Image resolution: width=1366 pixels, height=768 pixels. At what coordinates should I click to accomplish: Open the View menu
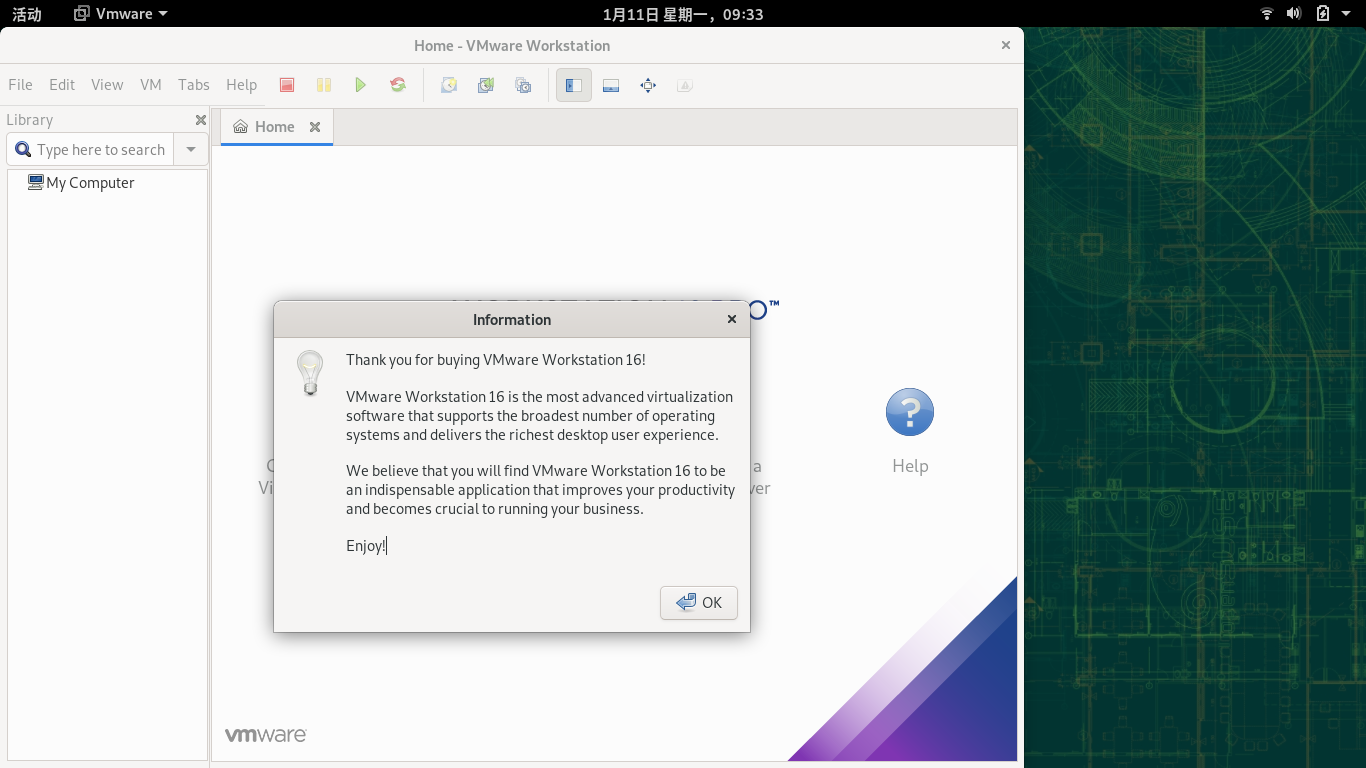107,85
